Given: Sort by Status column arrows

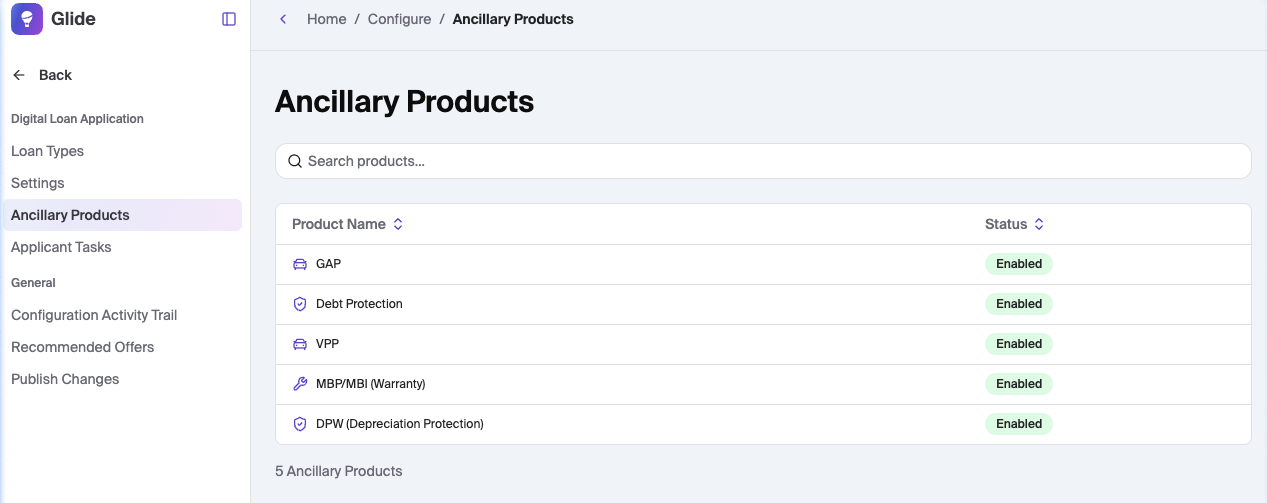Looking at the screenshot, I should [1039, 224].
